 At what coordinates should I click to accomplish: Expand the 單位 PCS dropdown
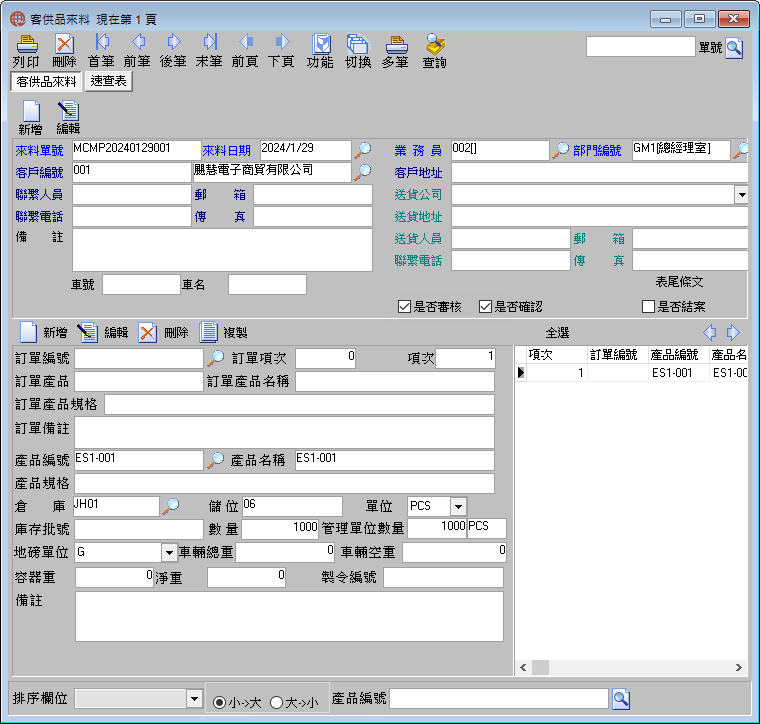click(x=458, y=507)
